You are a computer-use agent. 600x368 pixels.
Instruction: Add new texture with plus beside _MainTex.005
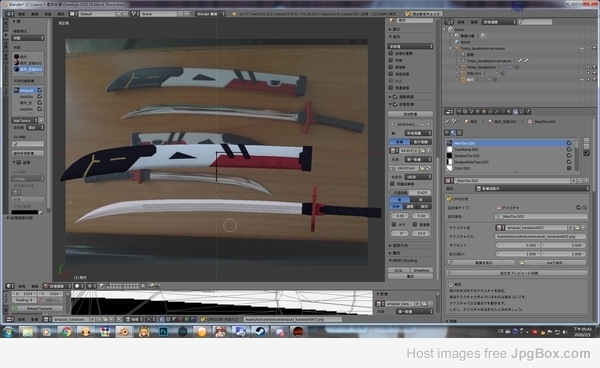(x=580, y=181)
